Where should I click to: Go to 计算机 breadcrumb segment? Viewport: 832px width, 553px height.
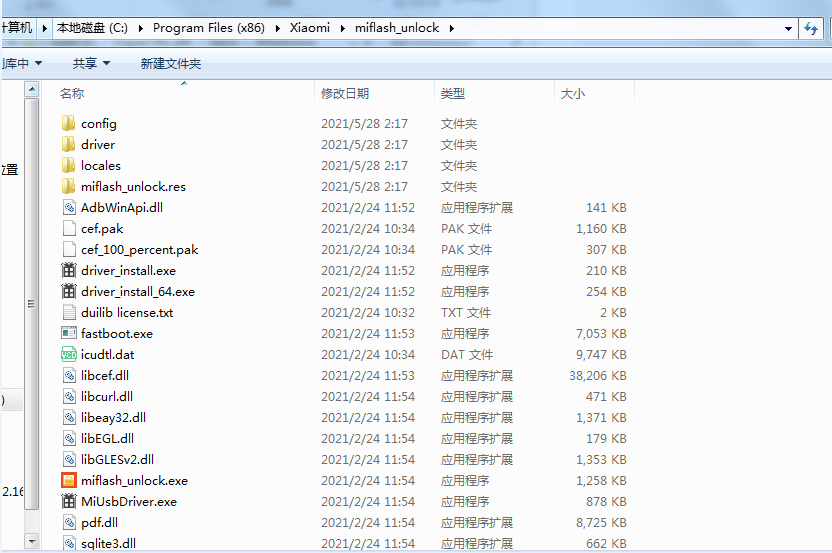17,28
